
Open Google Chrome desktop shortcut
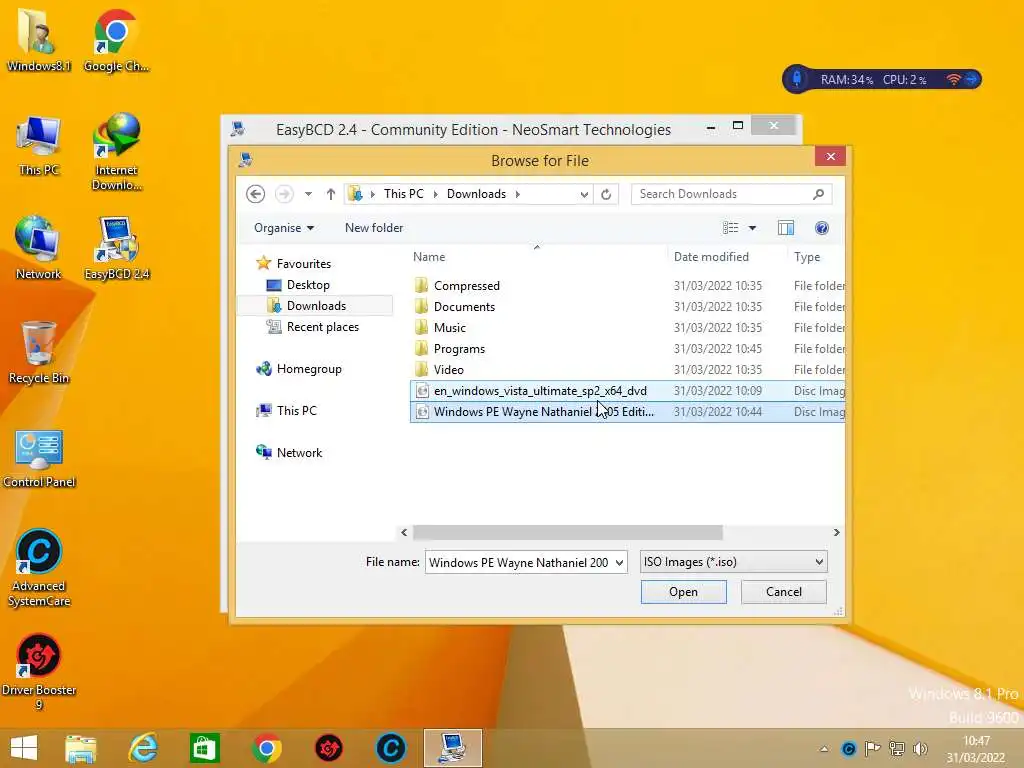coord(116,40)
